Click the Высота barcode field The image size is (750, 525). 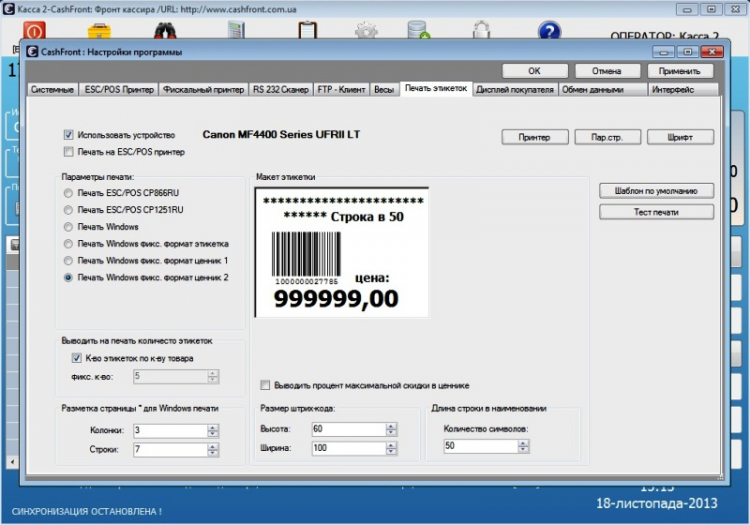point(349,429)
